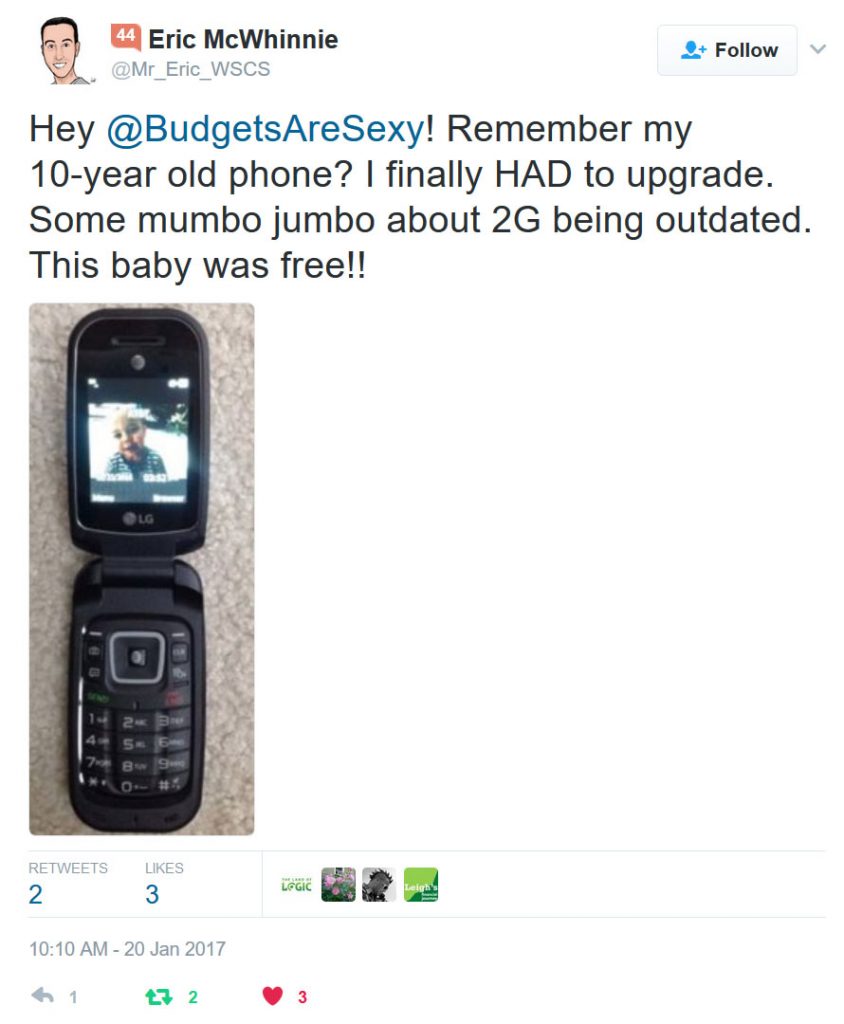Viewport: 844px width, 1024px height.
Task: Expand the chevron menu beside Follow
Action: click(818, 49)
